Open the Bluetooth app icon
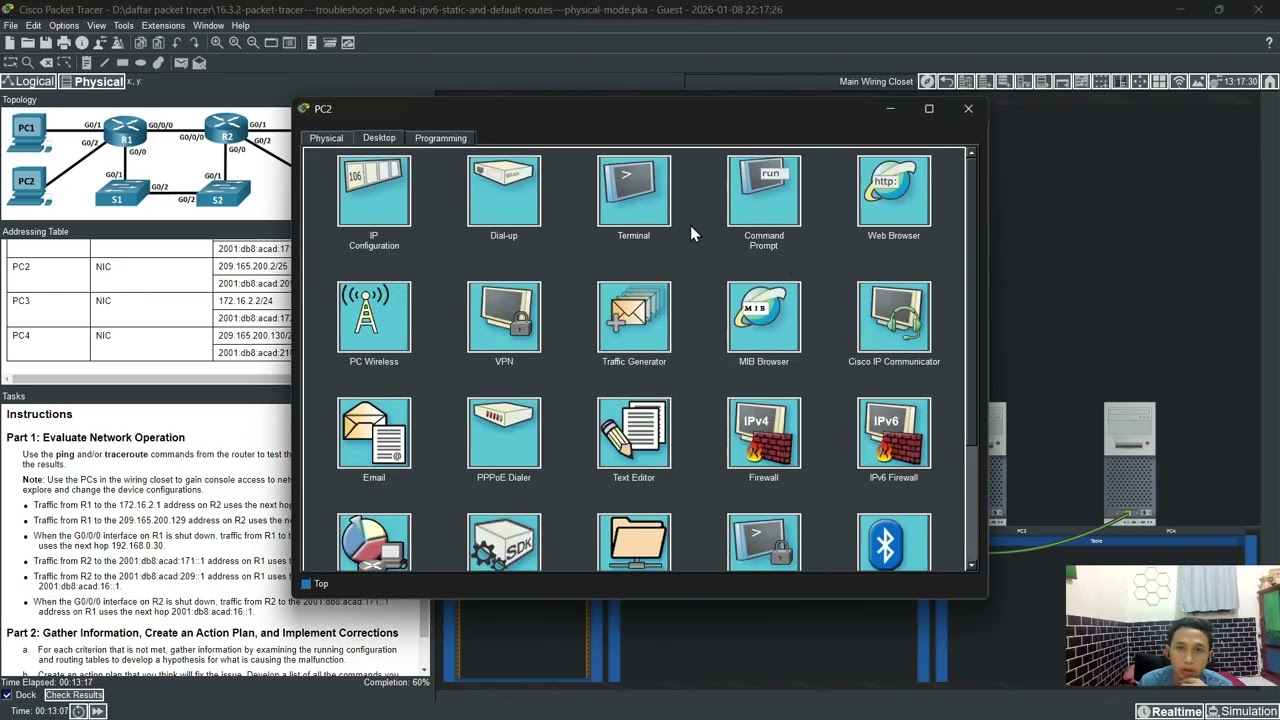Viewport: 1280px width, 720px height. coord(894,543)
